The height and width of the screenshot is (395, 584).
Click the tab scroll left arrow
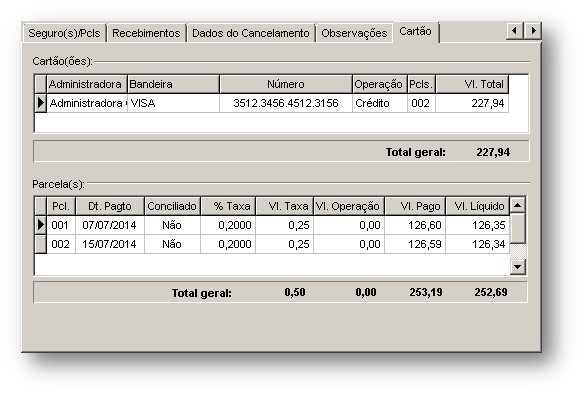(515, 31)
